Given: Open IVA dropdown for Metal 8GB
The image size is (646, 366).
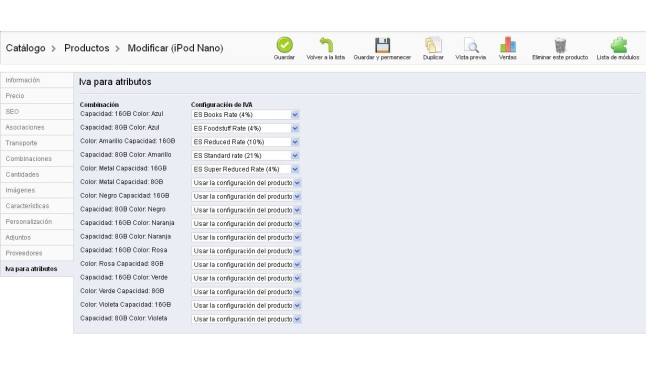Looking at the screenshot, I should [x=246, y=183].
